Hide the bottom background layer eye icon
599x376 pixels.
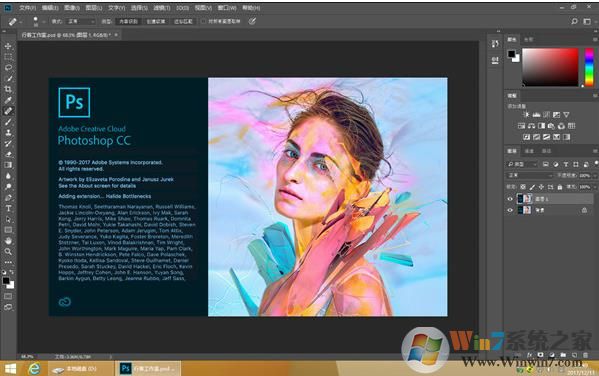pos(510,210)
